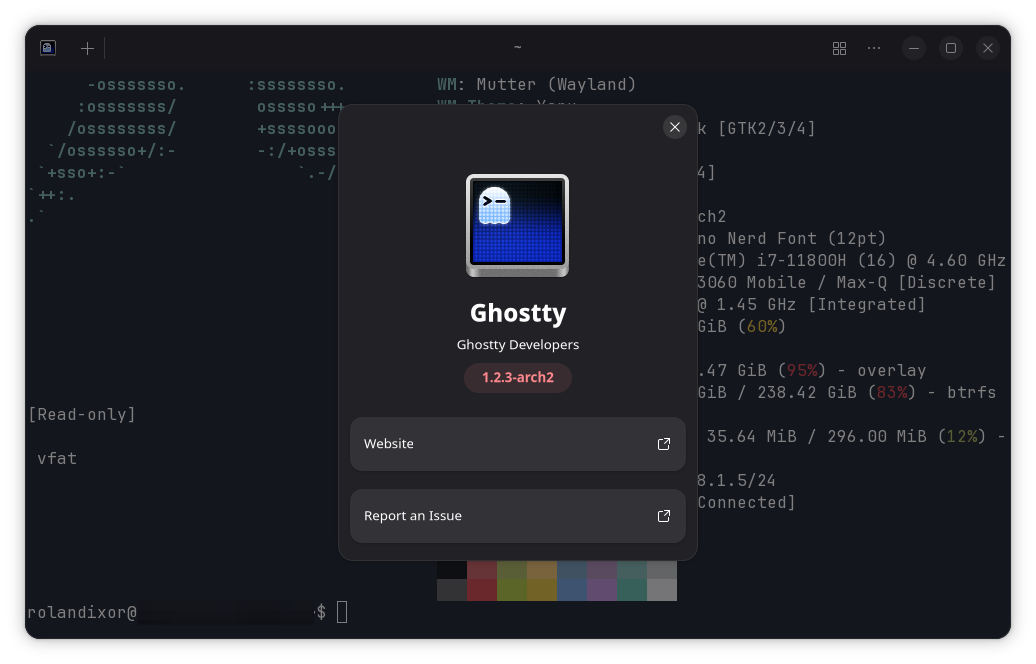Screen dimensions: 1036x664
Task: Click the Ghostty ghost icon on the tab
Action: click(x=47, y=47)
